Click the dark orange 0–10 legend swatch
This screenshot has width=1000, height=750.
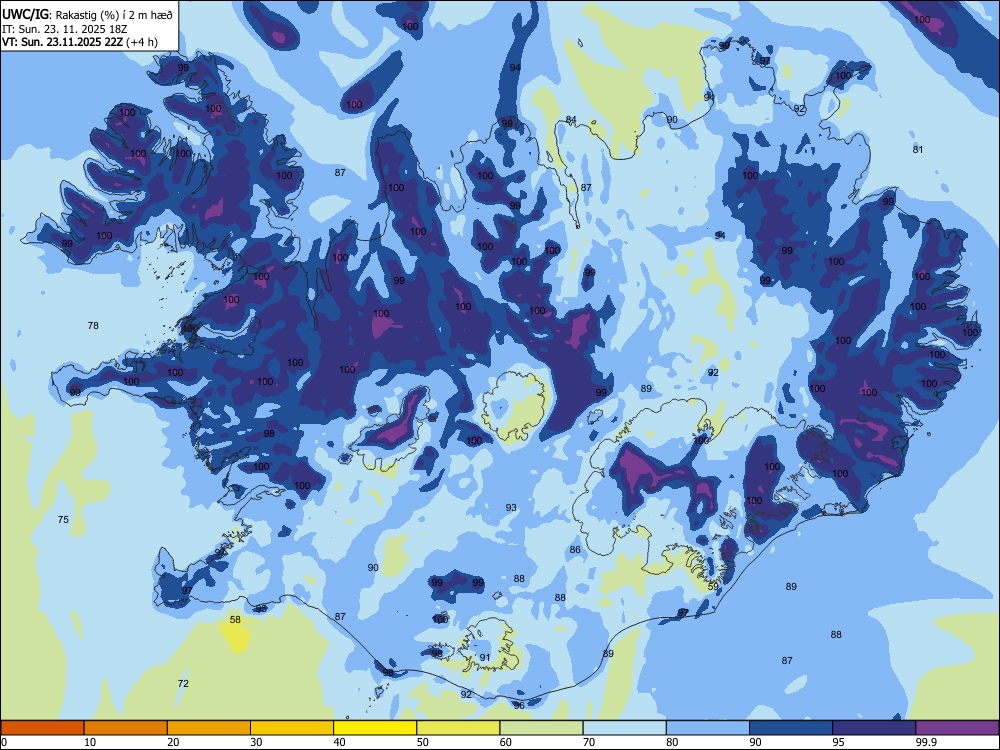tap(42, 728)
